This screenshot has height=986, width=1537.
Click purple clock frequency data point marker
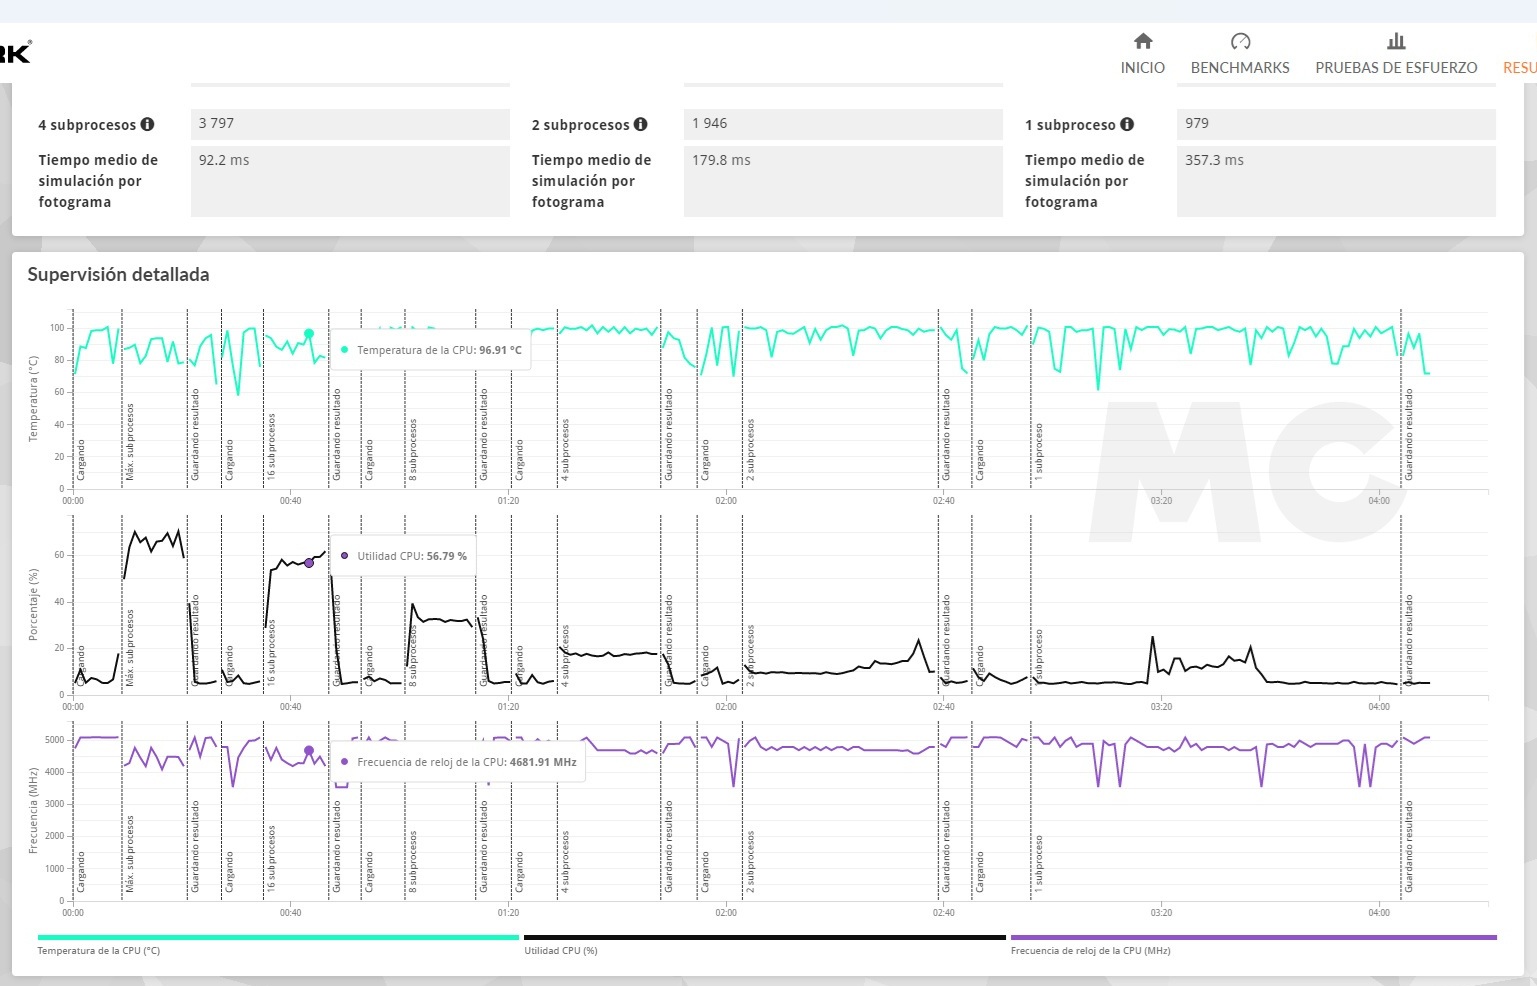(x=309, y=751)
